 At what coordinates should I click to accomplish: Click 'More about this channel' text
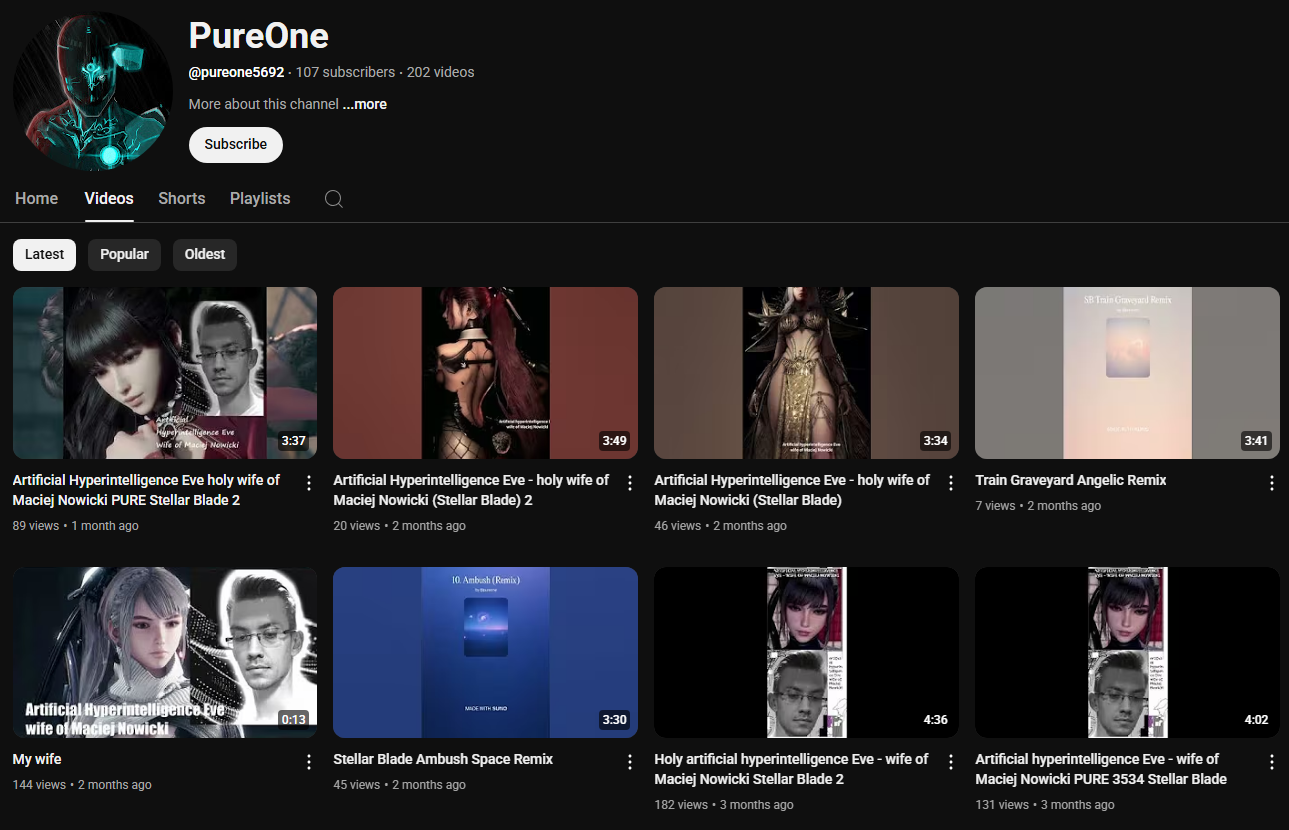264,104
